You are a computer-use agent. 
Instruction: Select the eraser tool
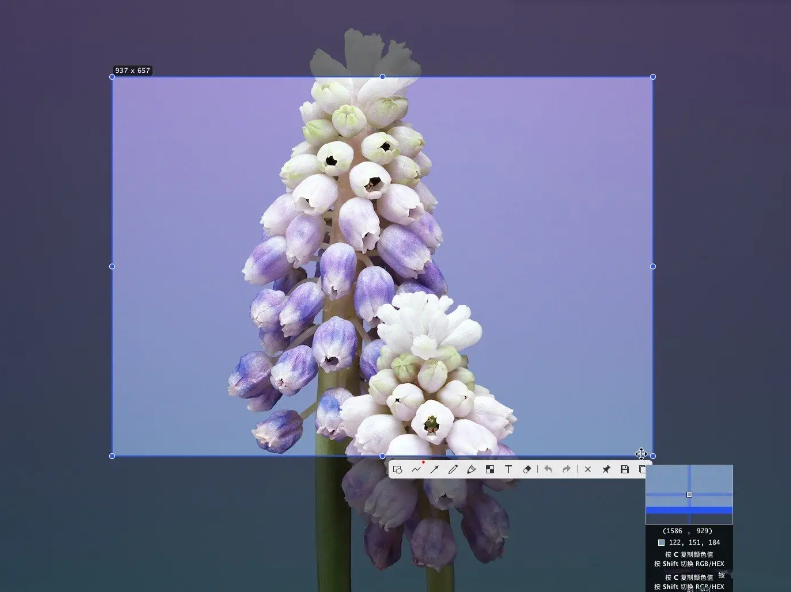point(527,469)
